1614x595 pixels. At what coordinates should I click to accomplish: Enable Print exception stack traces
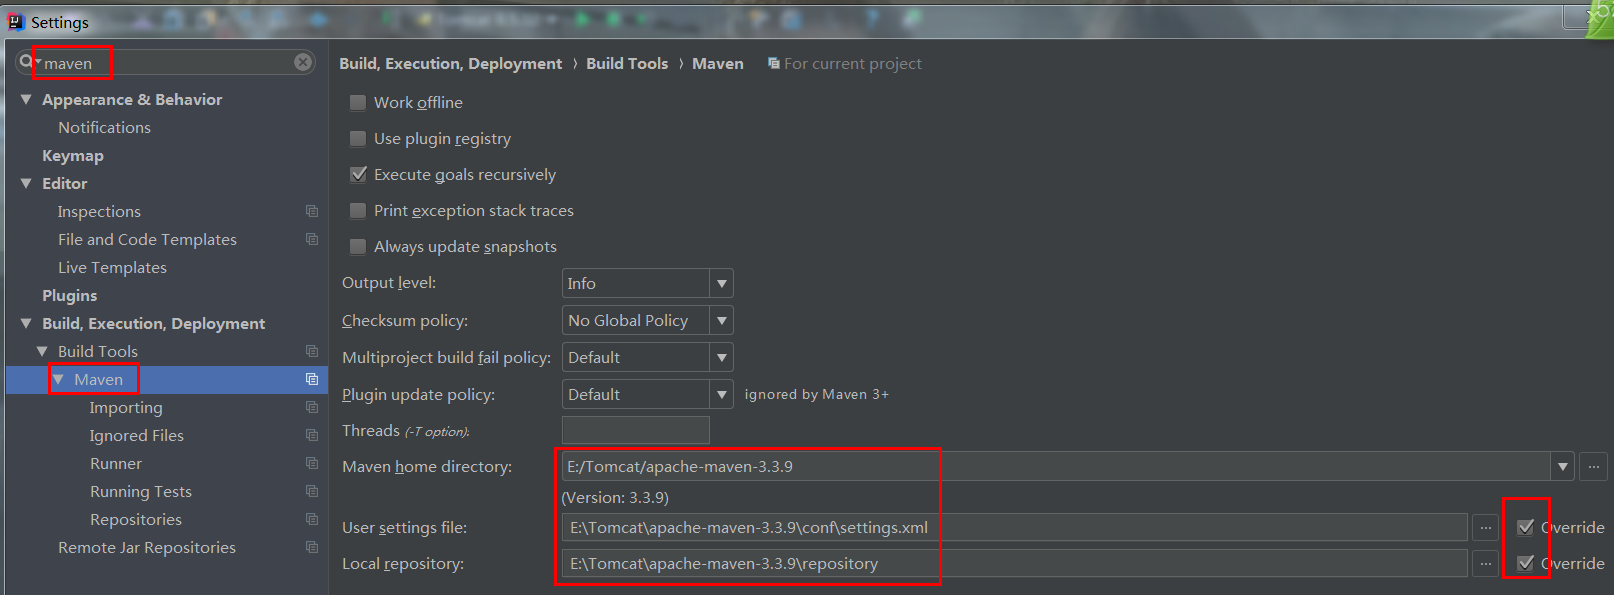tap(357, 210)
